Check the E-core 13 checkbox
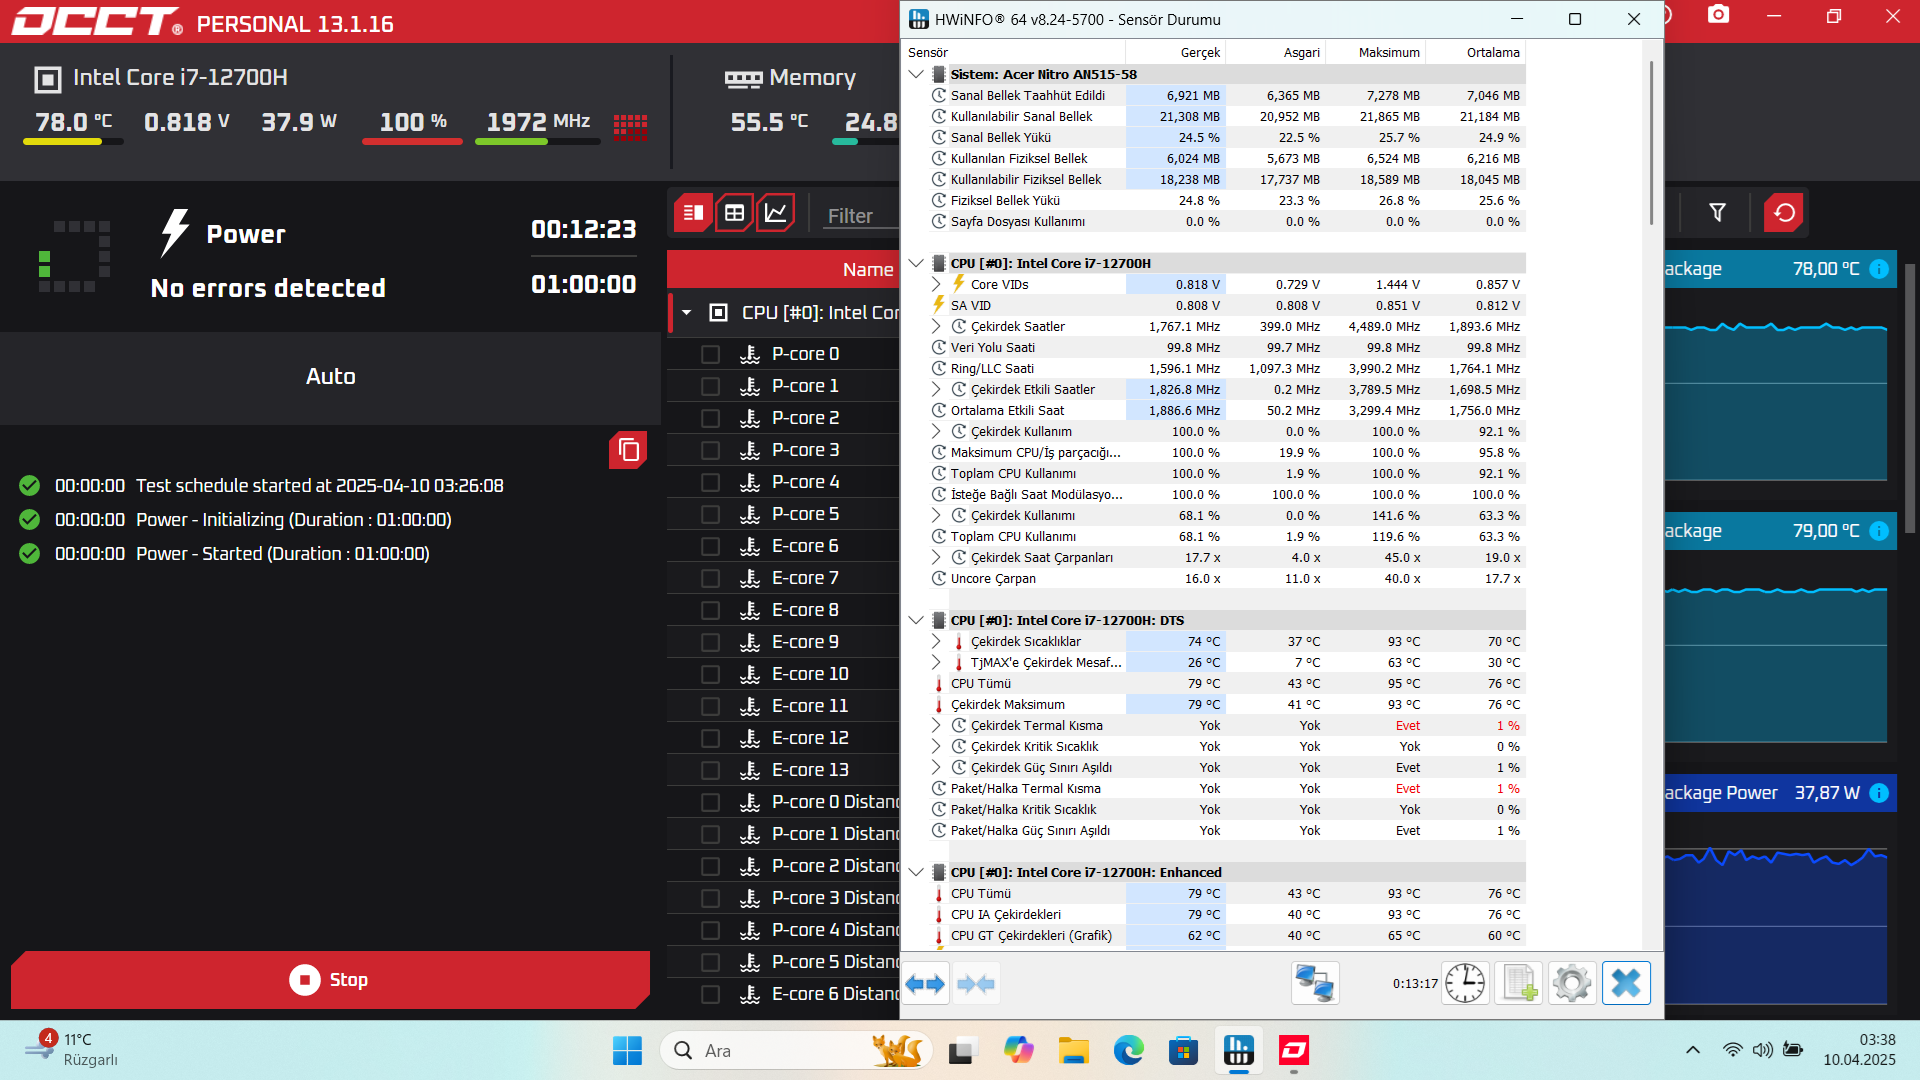The height and width of the screenshot is (1080, 1920). (x=710, y=770)
